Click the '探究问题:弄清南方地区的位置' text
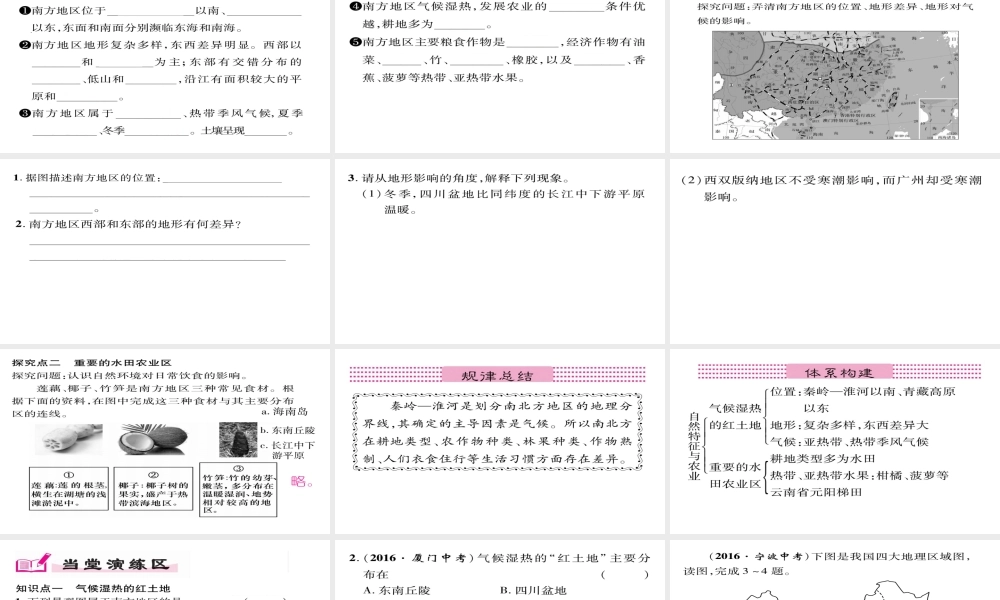Image resolution: width=1000 pixels, height=600 pixels. 835,13
